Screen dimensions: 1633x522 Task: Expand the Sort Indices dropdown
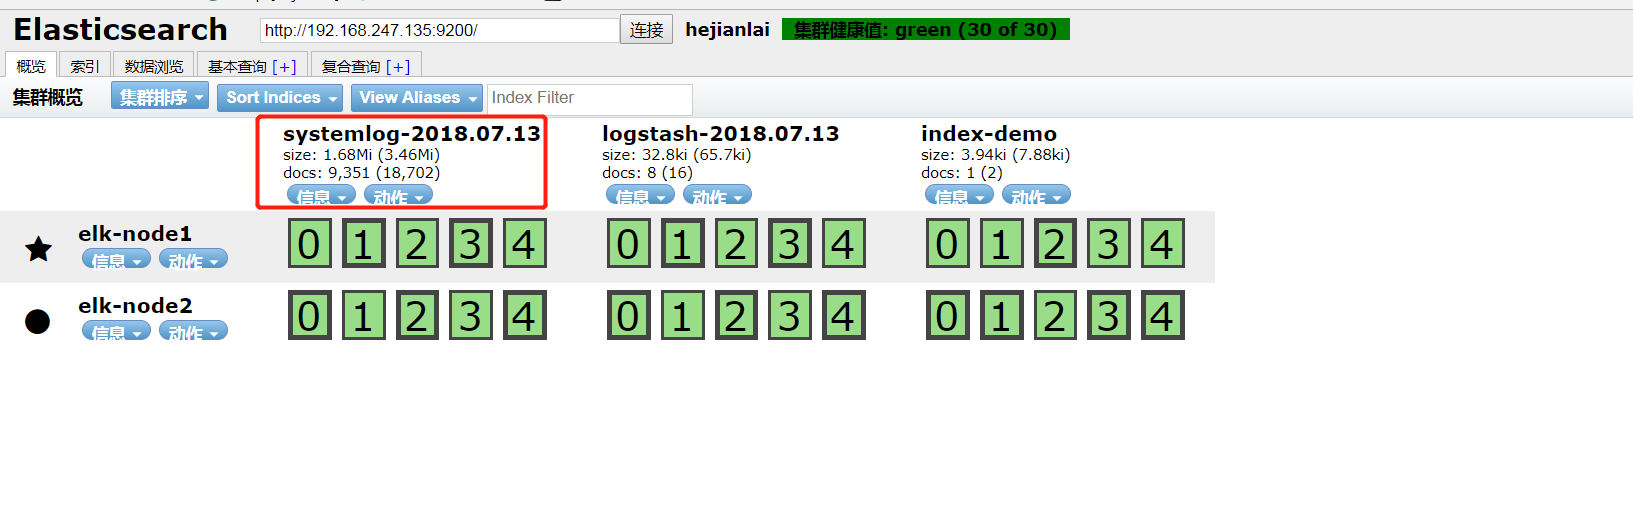(x=279, y=97)
